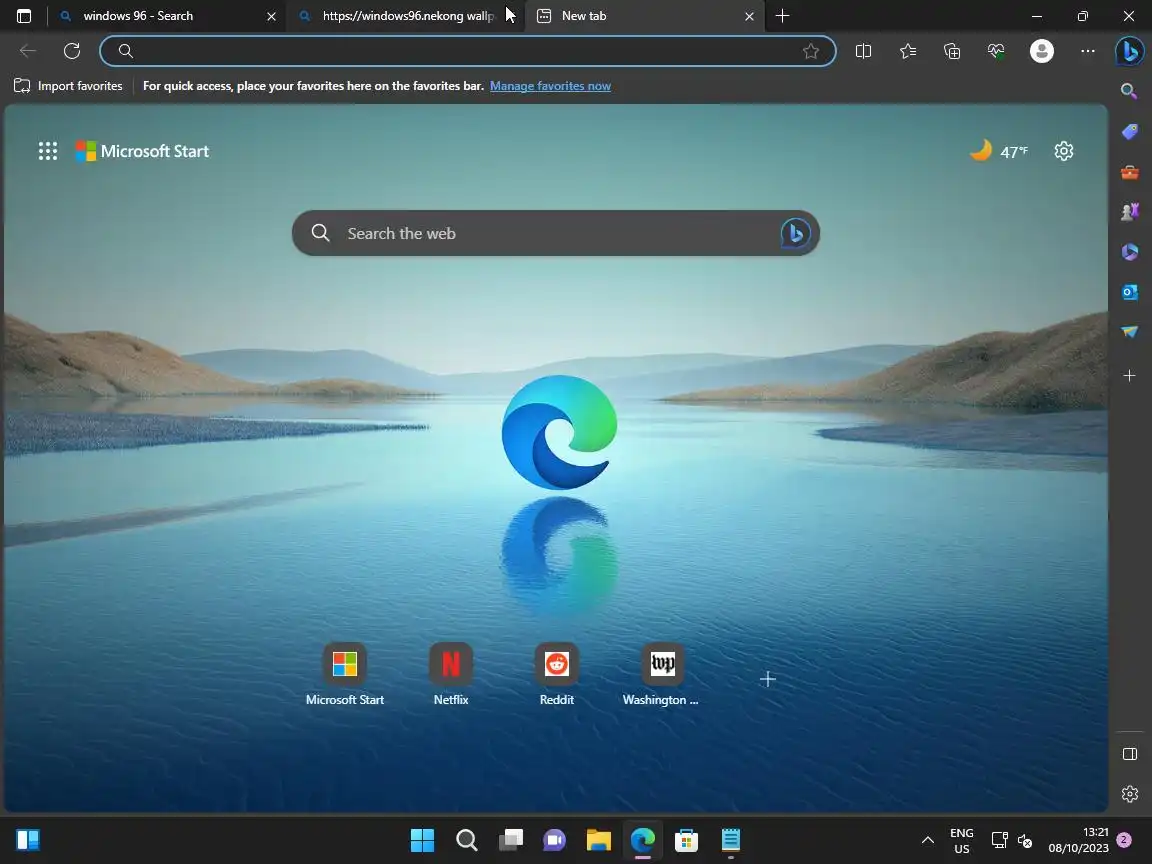Open Bing Chat sidebar button

(x=1129, y=51)
